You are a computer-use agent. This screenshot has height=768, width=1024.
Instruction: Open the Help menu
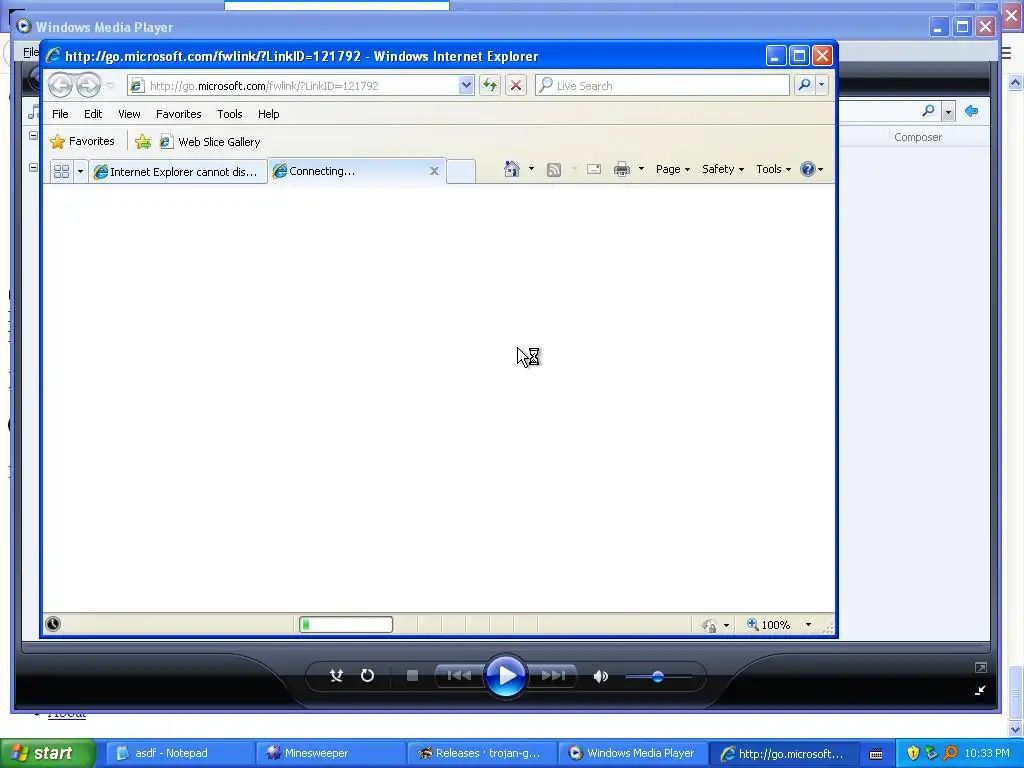tap(268, 114)
